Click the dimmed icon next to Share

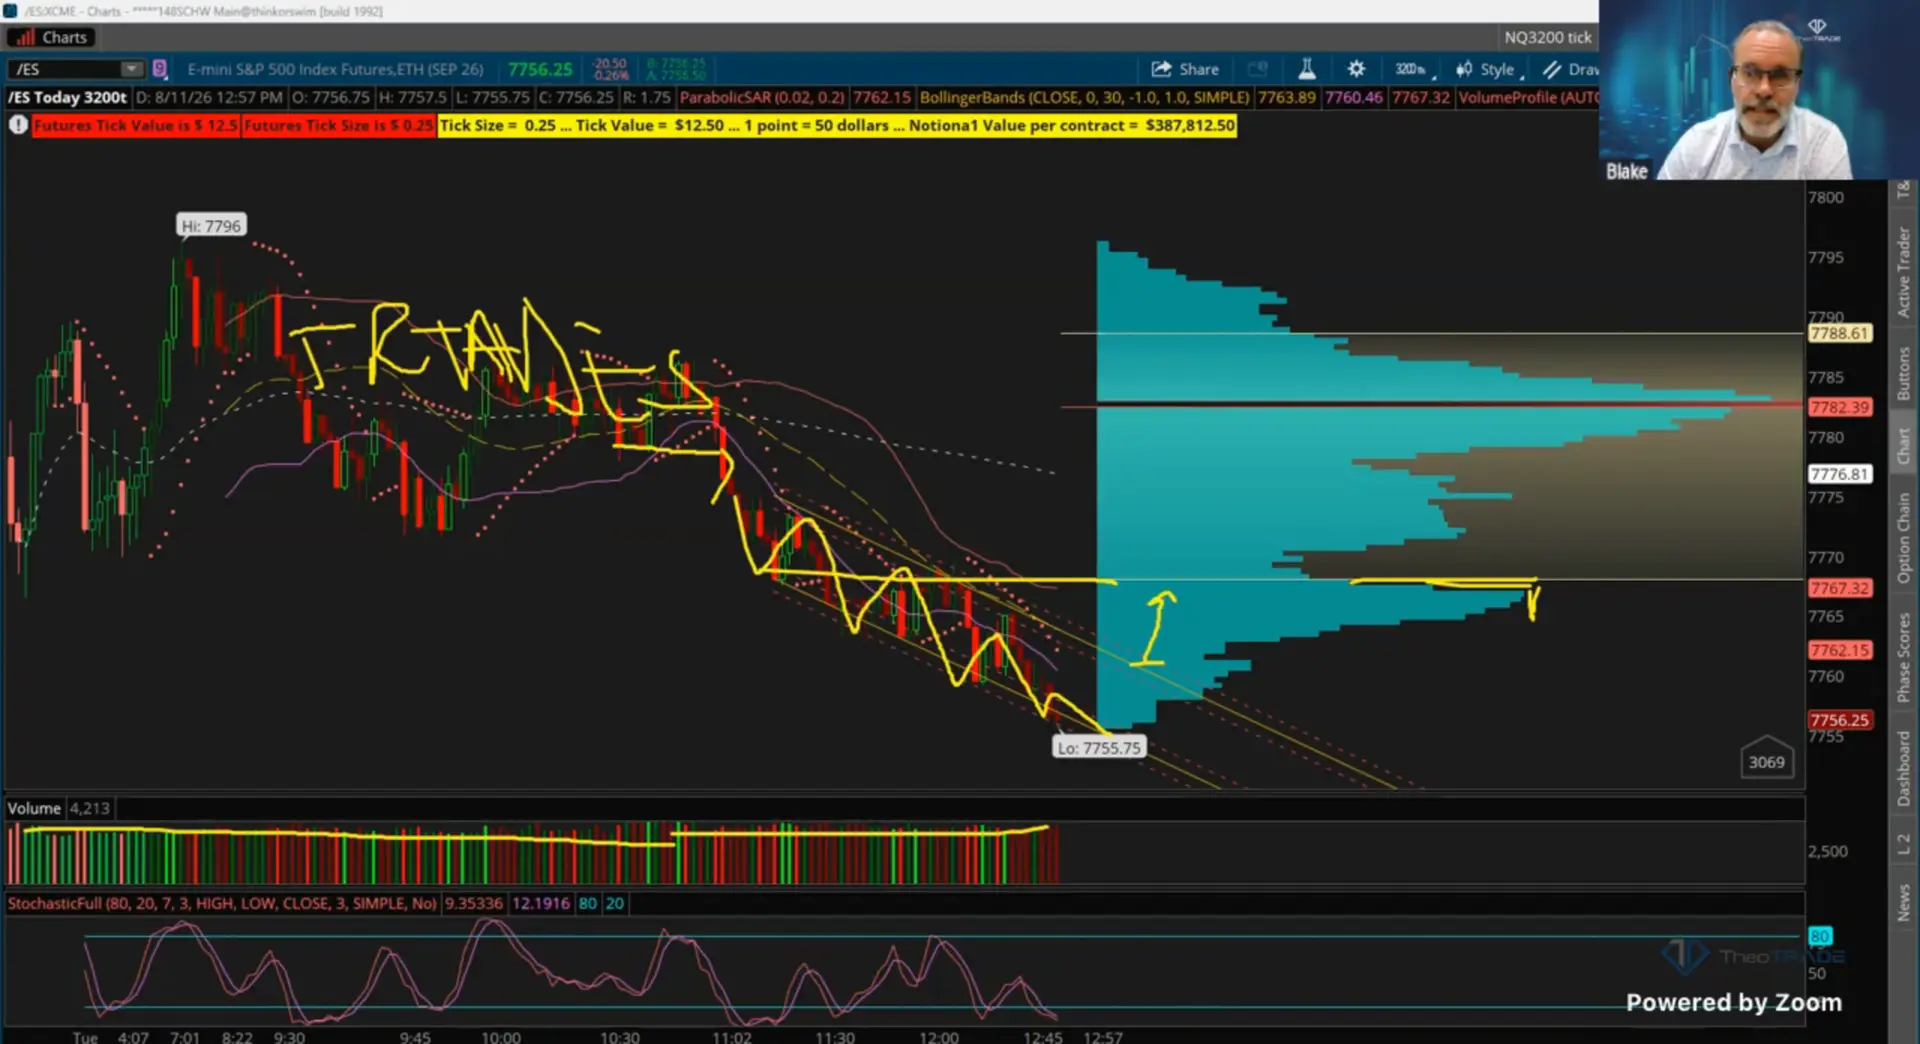(x=1258, y=69)
